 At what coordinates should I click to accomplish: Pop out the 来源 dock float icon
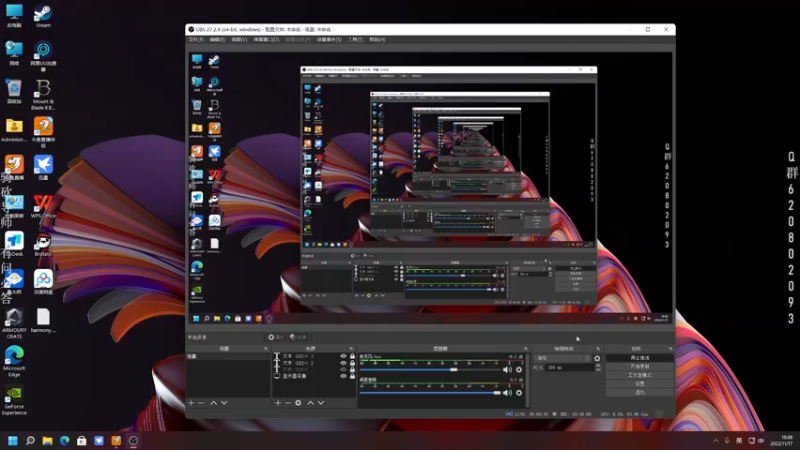point(351,348)
